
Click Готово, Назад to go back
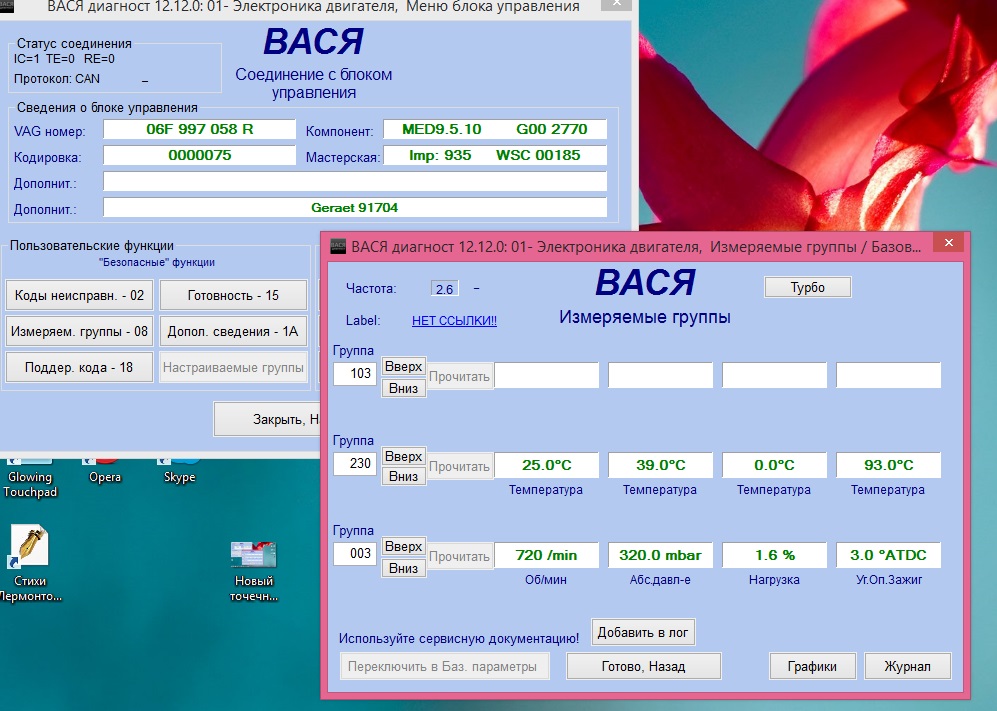click(x=643, y=666)
